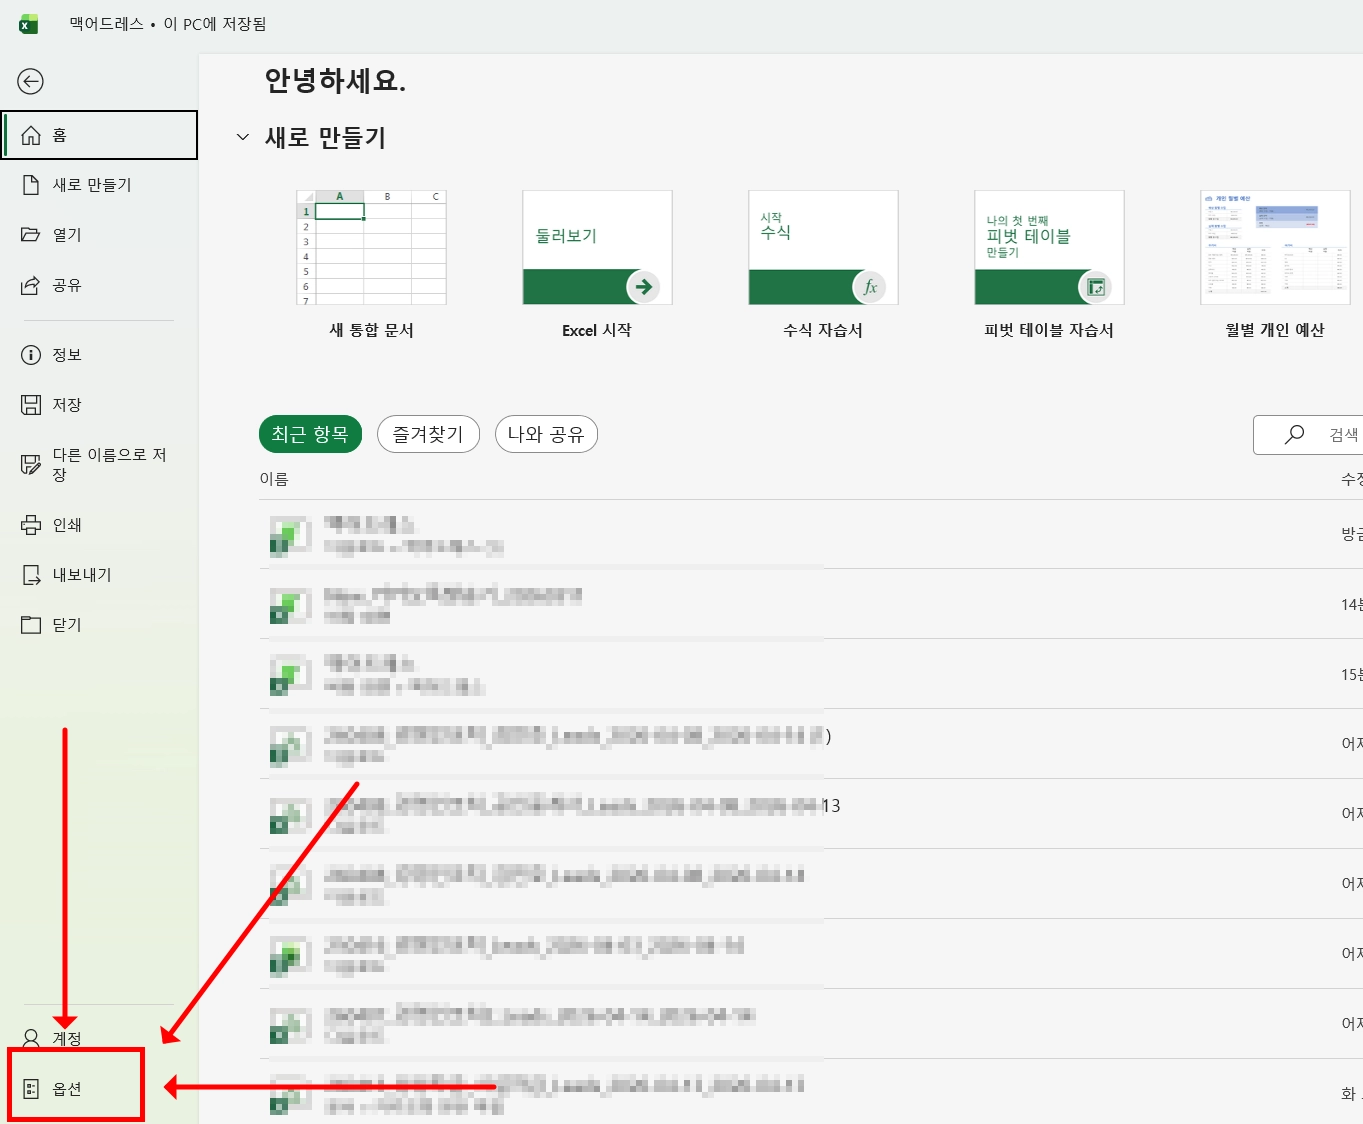Image resolution: width=1363 pixels, height=1124 pixels.
Task: Click the 인쇄 printer icon
Action: coord(31,525)
